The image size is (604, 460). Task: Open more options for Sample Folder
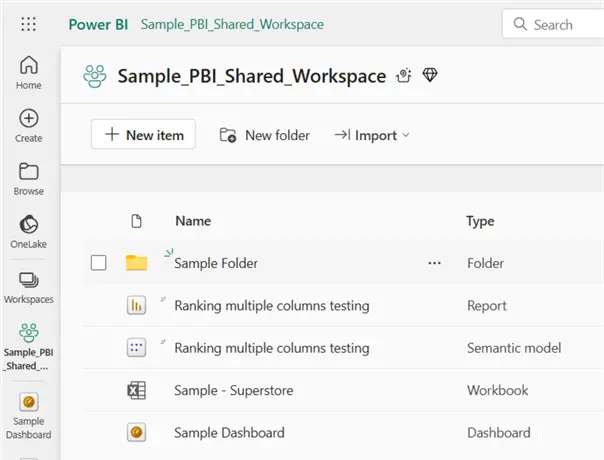tap(434, 263)
